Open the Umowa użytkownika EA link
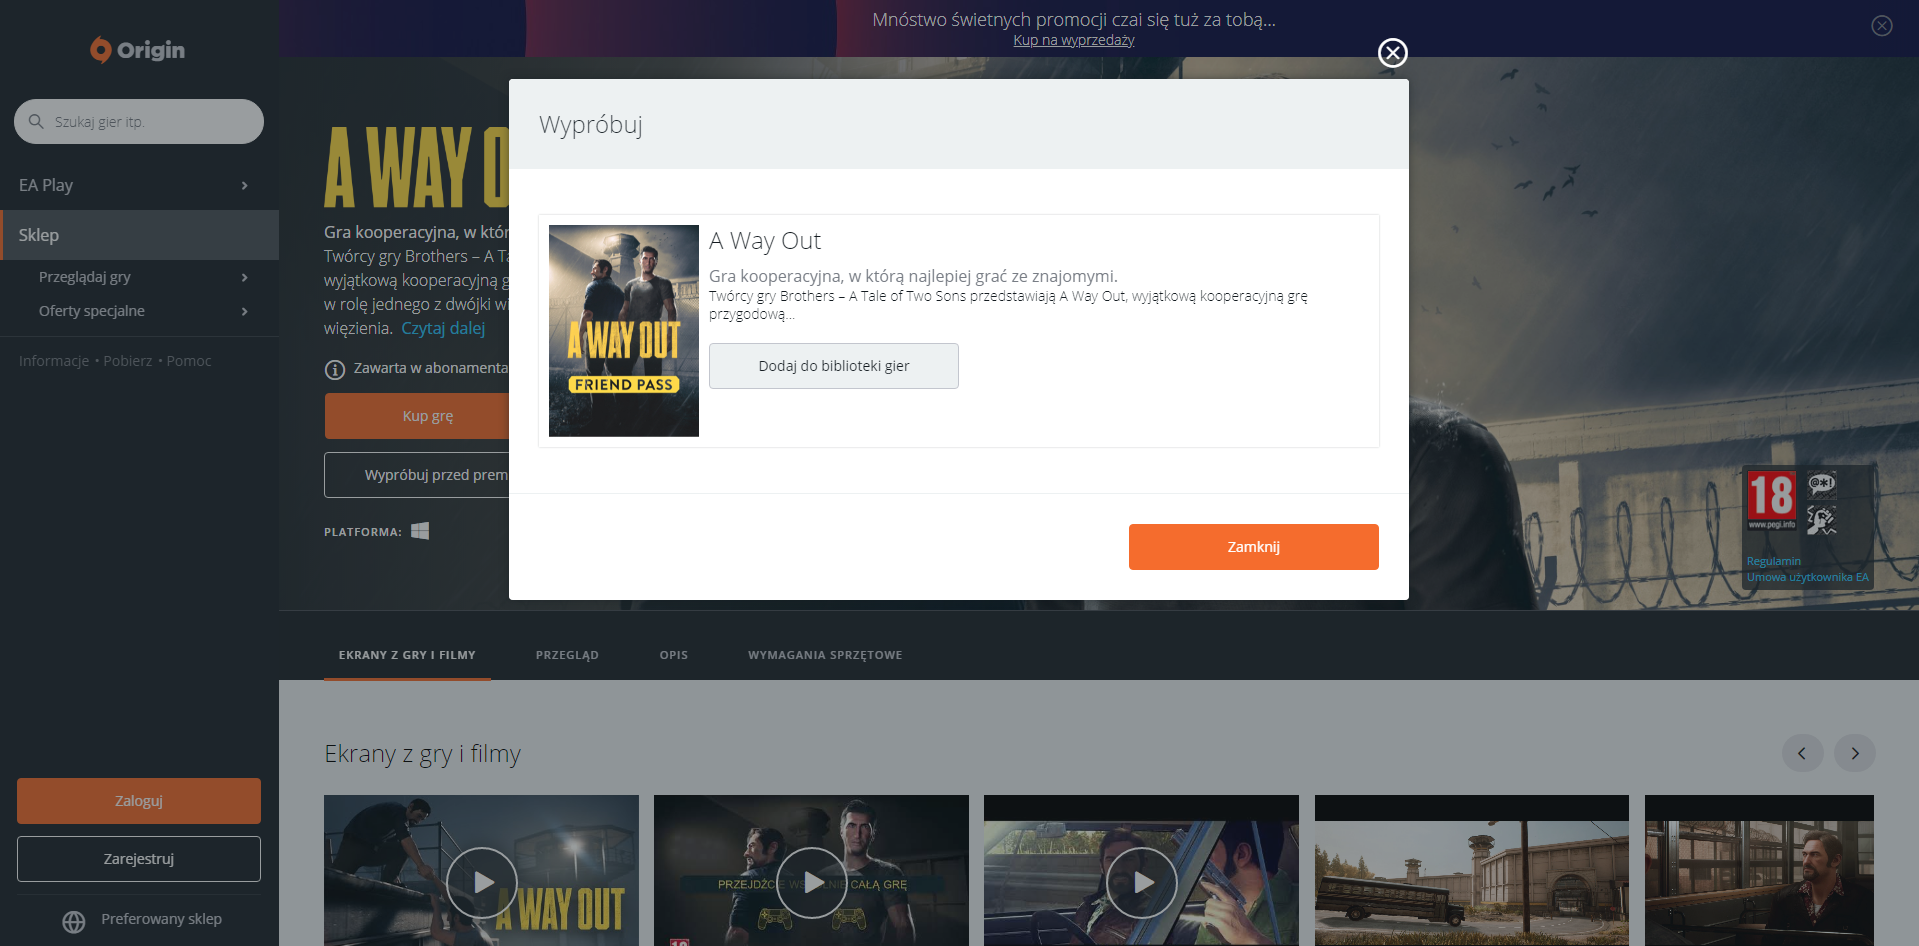The height and width of the screenshot is (946, 1919). click(x=1808, y=578)
